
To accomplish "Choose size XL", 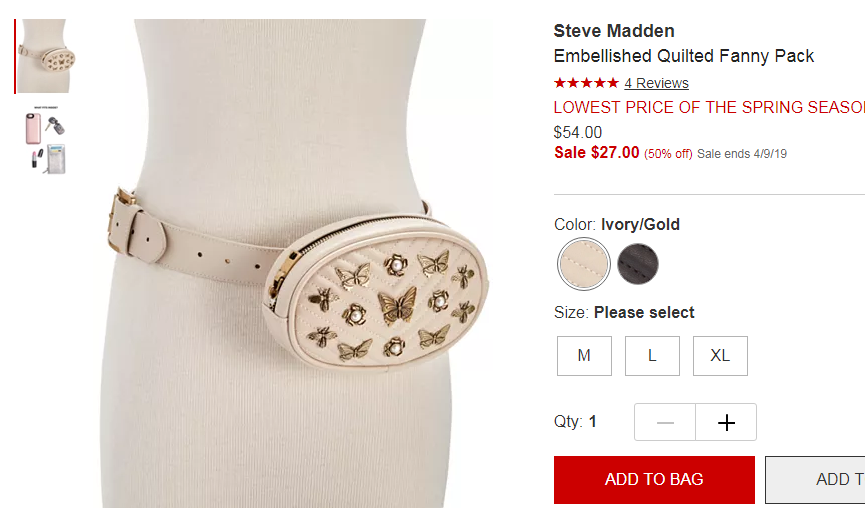I will coord(720,356).
